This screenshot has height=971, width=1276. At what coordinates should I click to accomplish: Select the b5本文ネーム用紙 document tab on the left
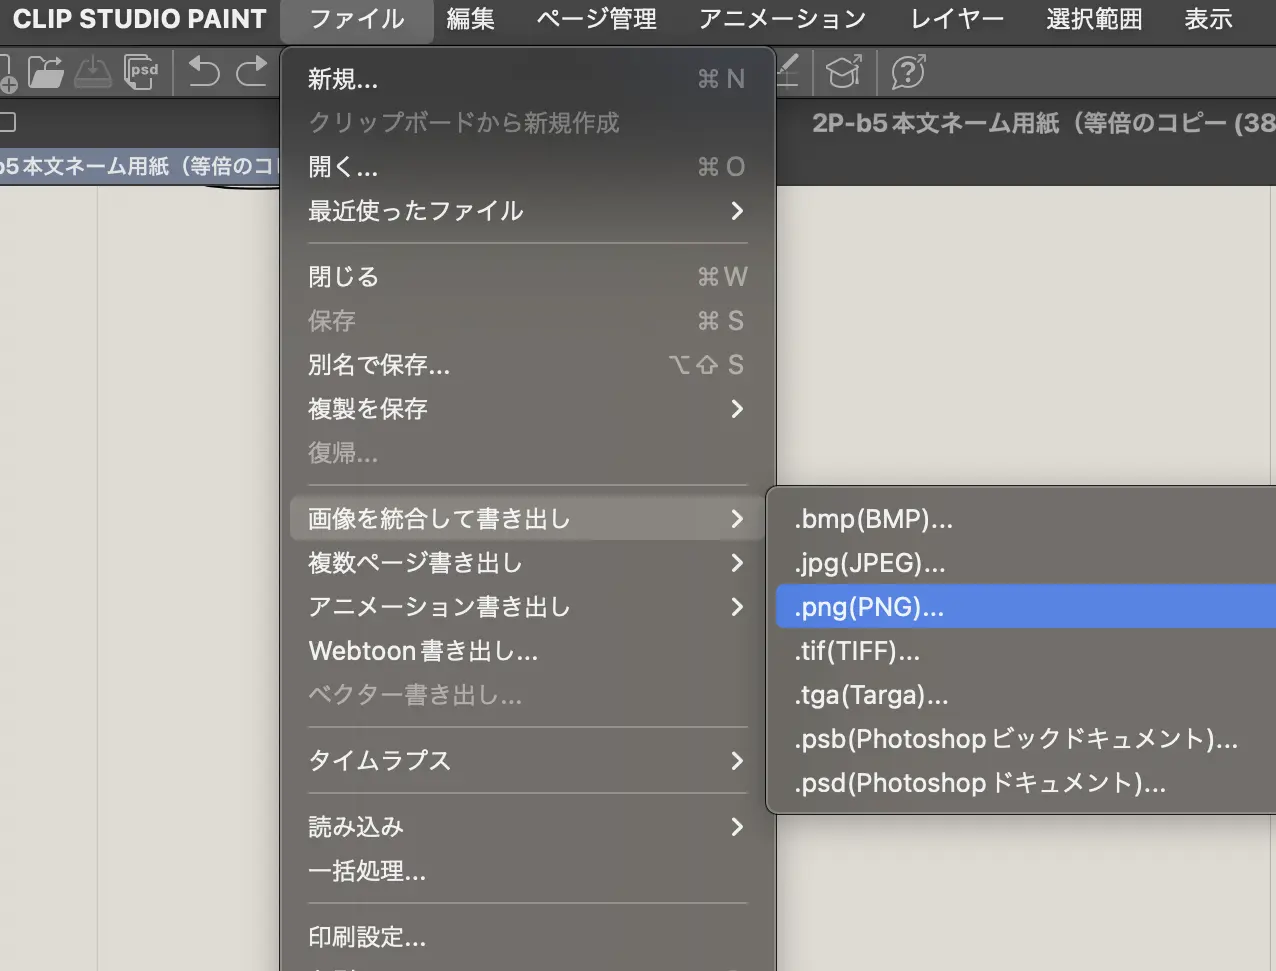[x=138, y=166]
